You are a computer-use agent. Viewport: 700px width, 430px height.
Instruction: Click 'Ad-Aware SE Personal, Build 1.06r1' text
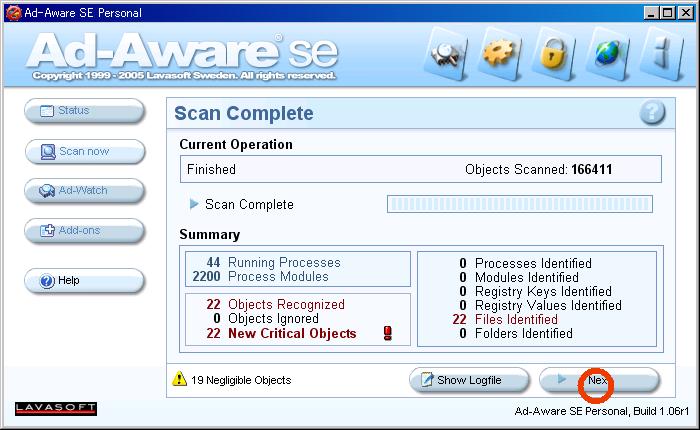601,411
